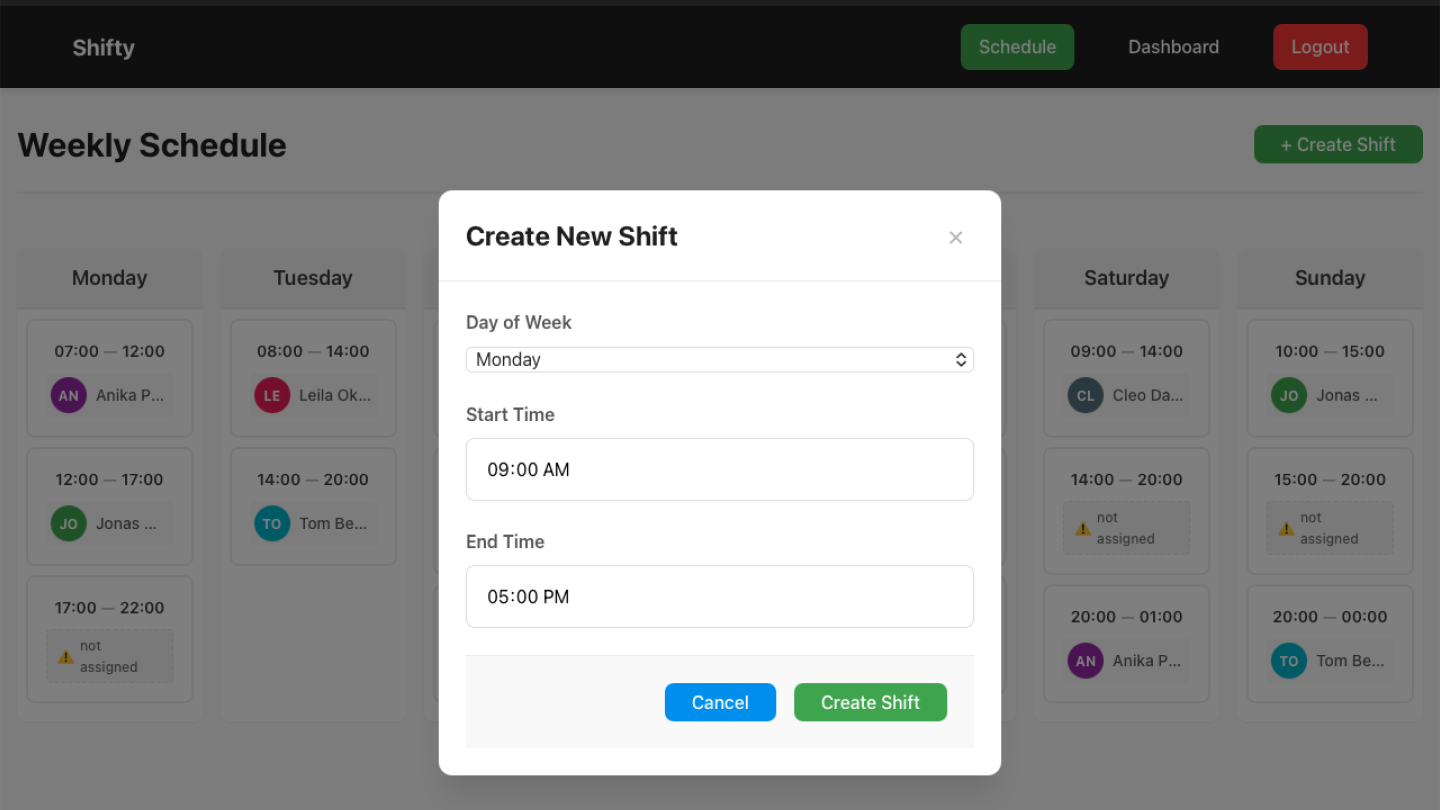Open the Dashboard page
Screen dimensions: 1440x810
[x=1173, y=46]
